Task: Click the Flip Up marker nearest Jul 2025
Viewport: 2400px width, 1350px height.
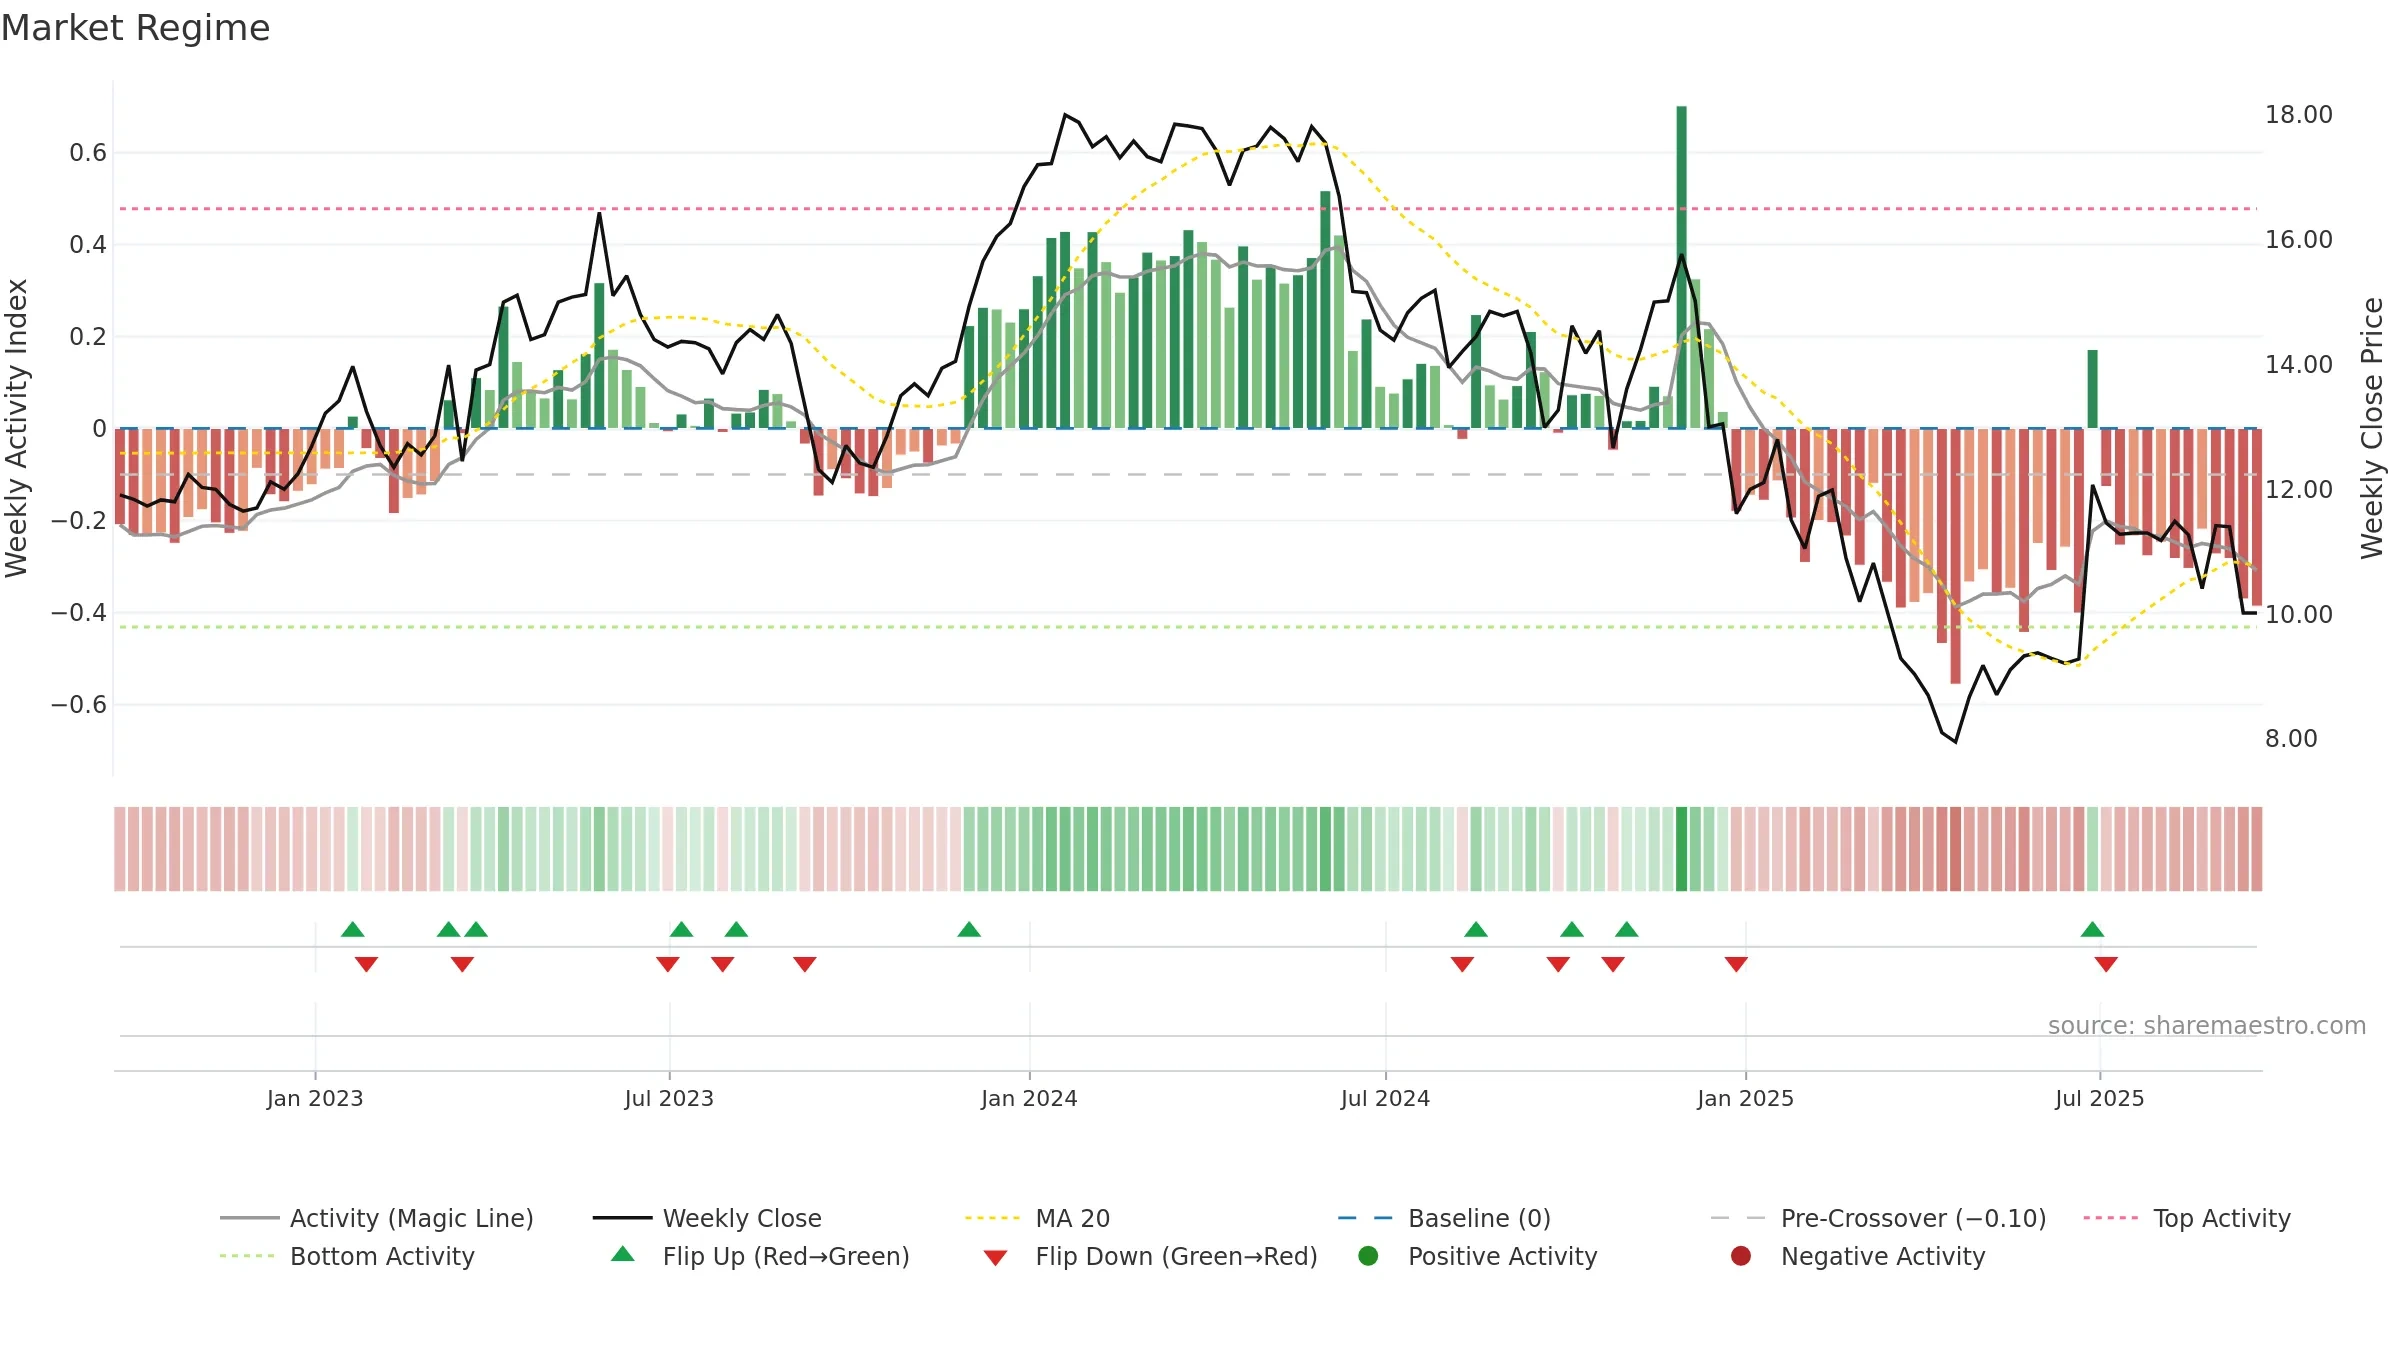Action: [2092, 930]
